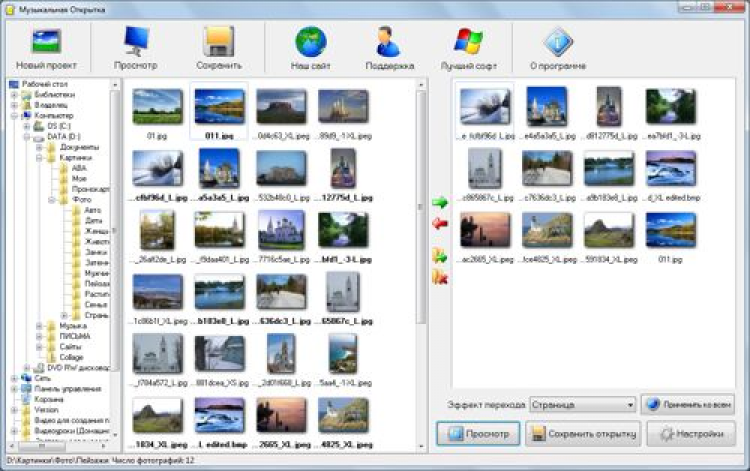The height and width of the screenshot is (471, 750).
Task: Click the DVD RW дисковод drive icon
Action: pos(39,368)
